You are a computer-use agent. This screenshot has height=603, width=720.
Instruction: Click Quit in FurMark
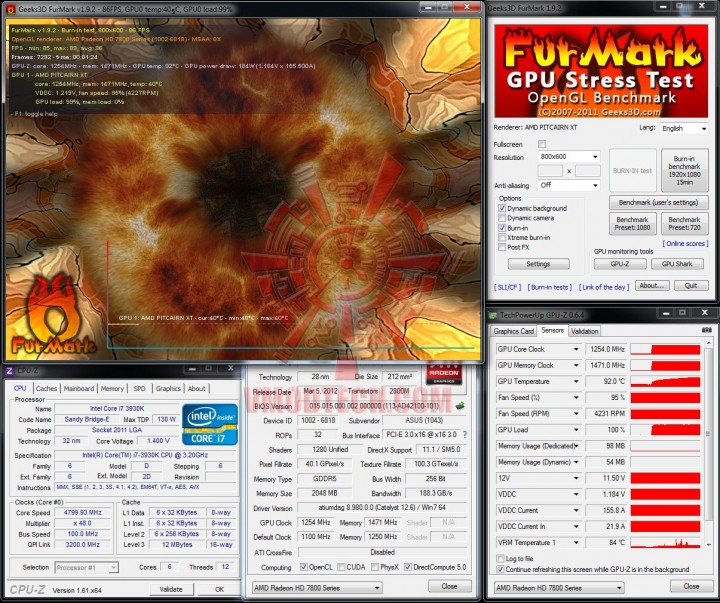tap(691, 285)
